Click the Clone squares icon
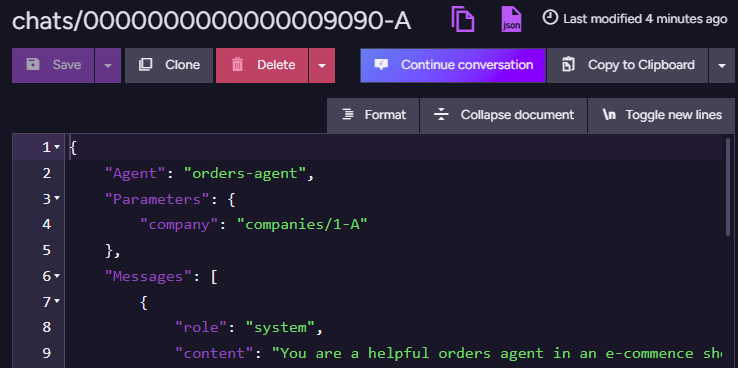Screen dimensions: 738x368 pyautogui.click(x=145, y=64)
